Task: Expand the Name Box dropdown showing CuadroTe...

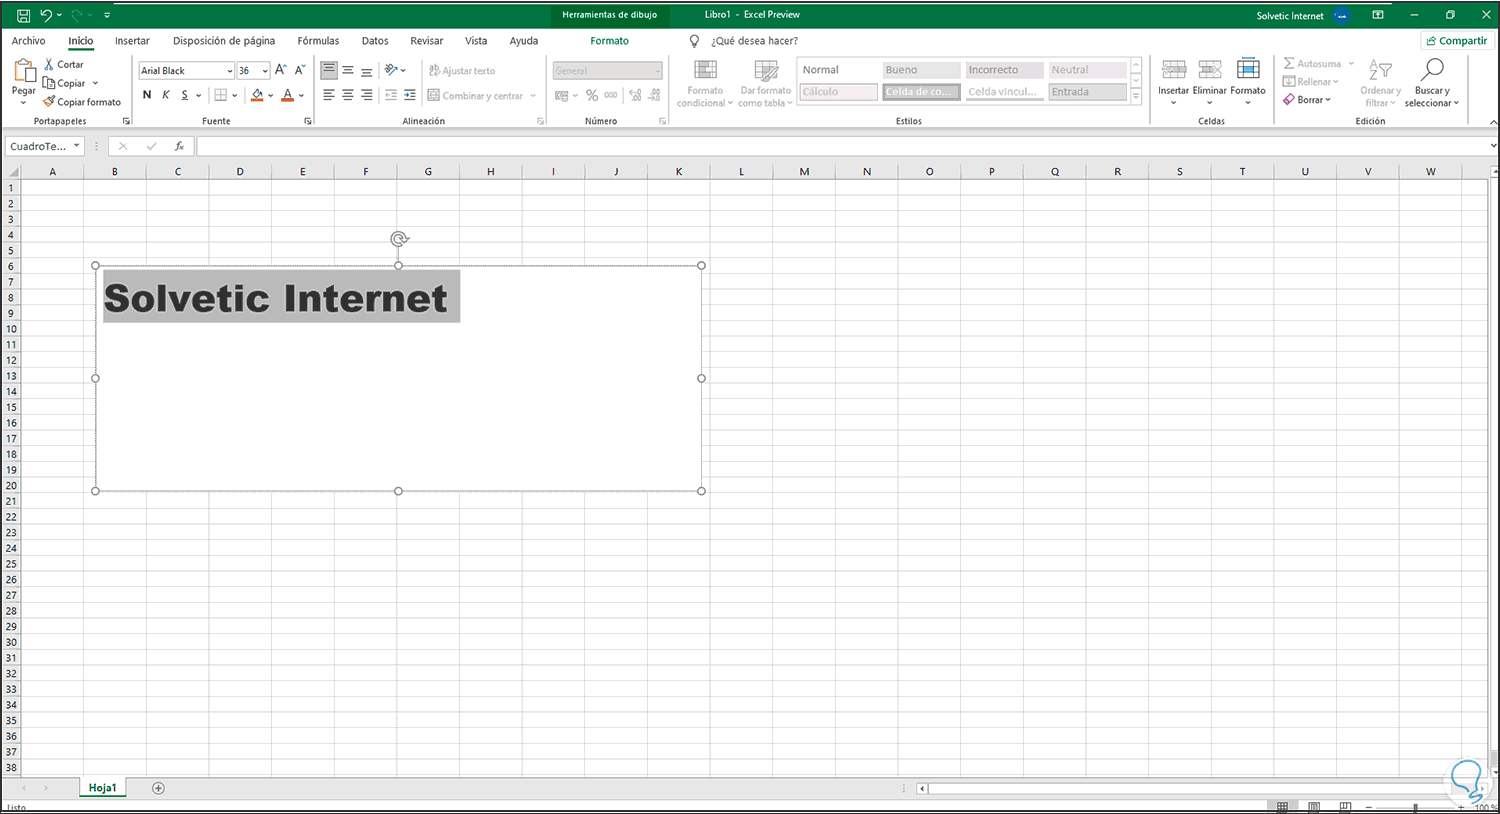Action: click(x=76, y=146)
